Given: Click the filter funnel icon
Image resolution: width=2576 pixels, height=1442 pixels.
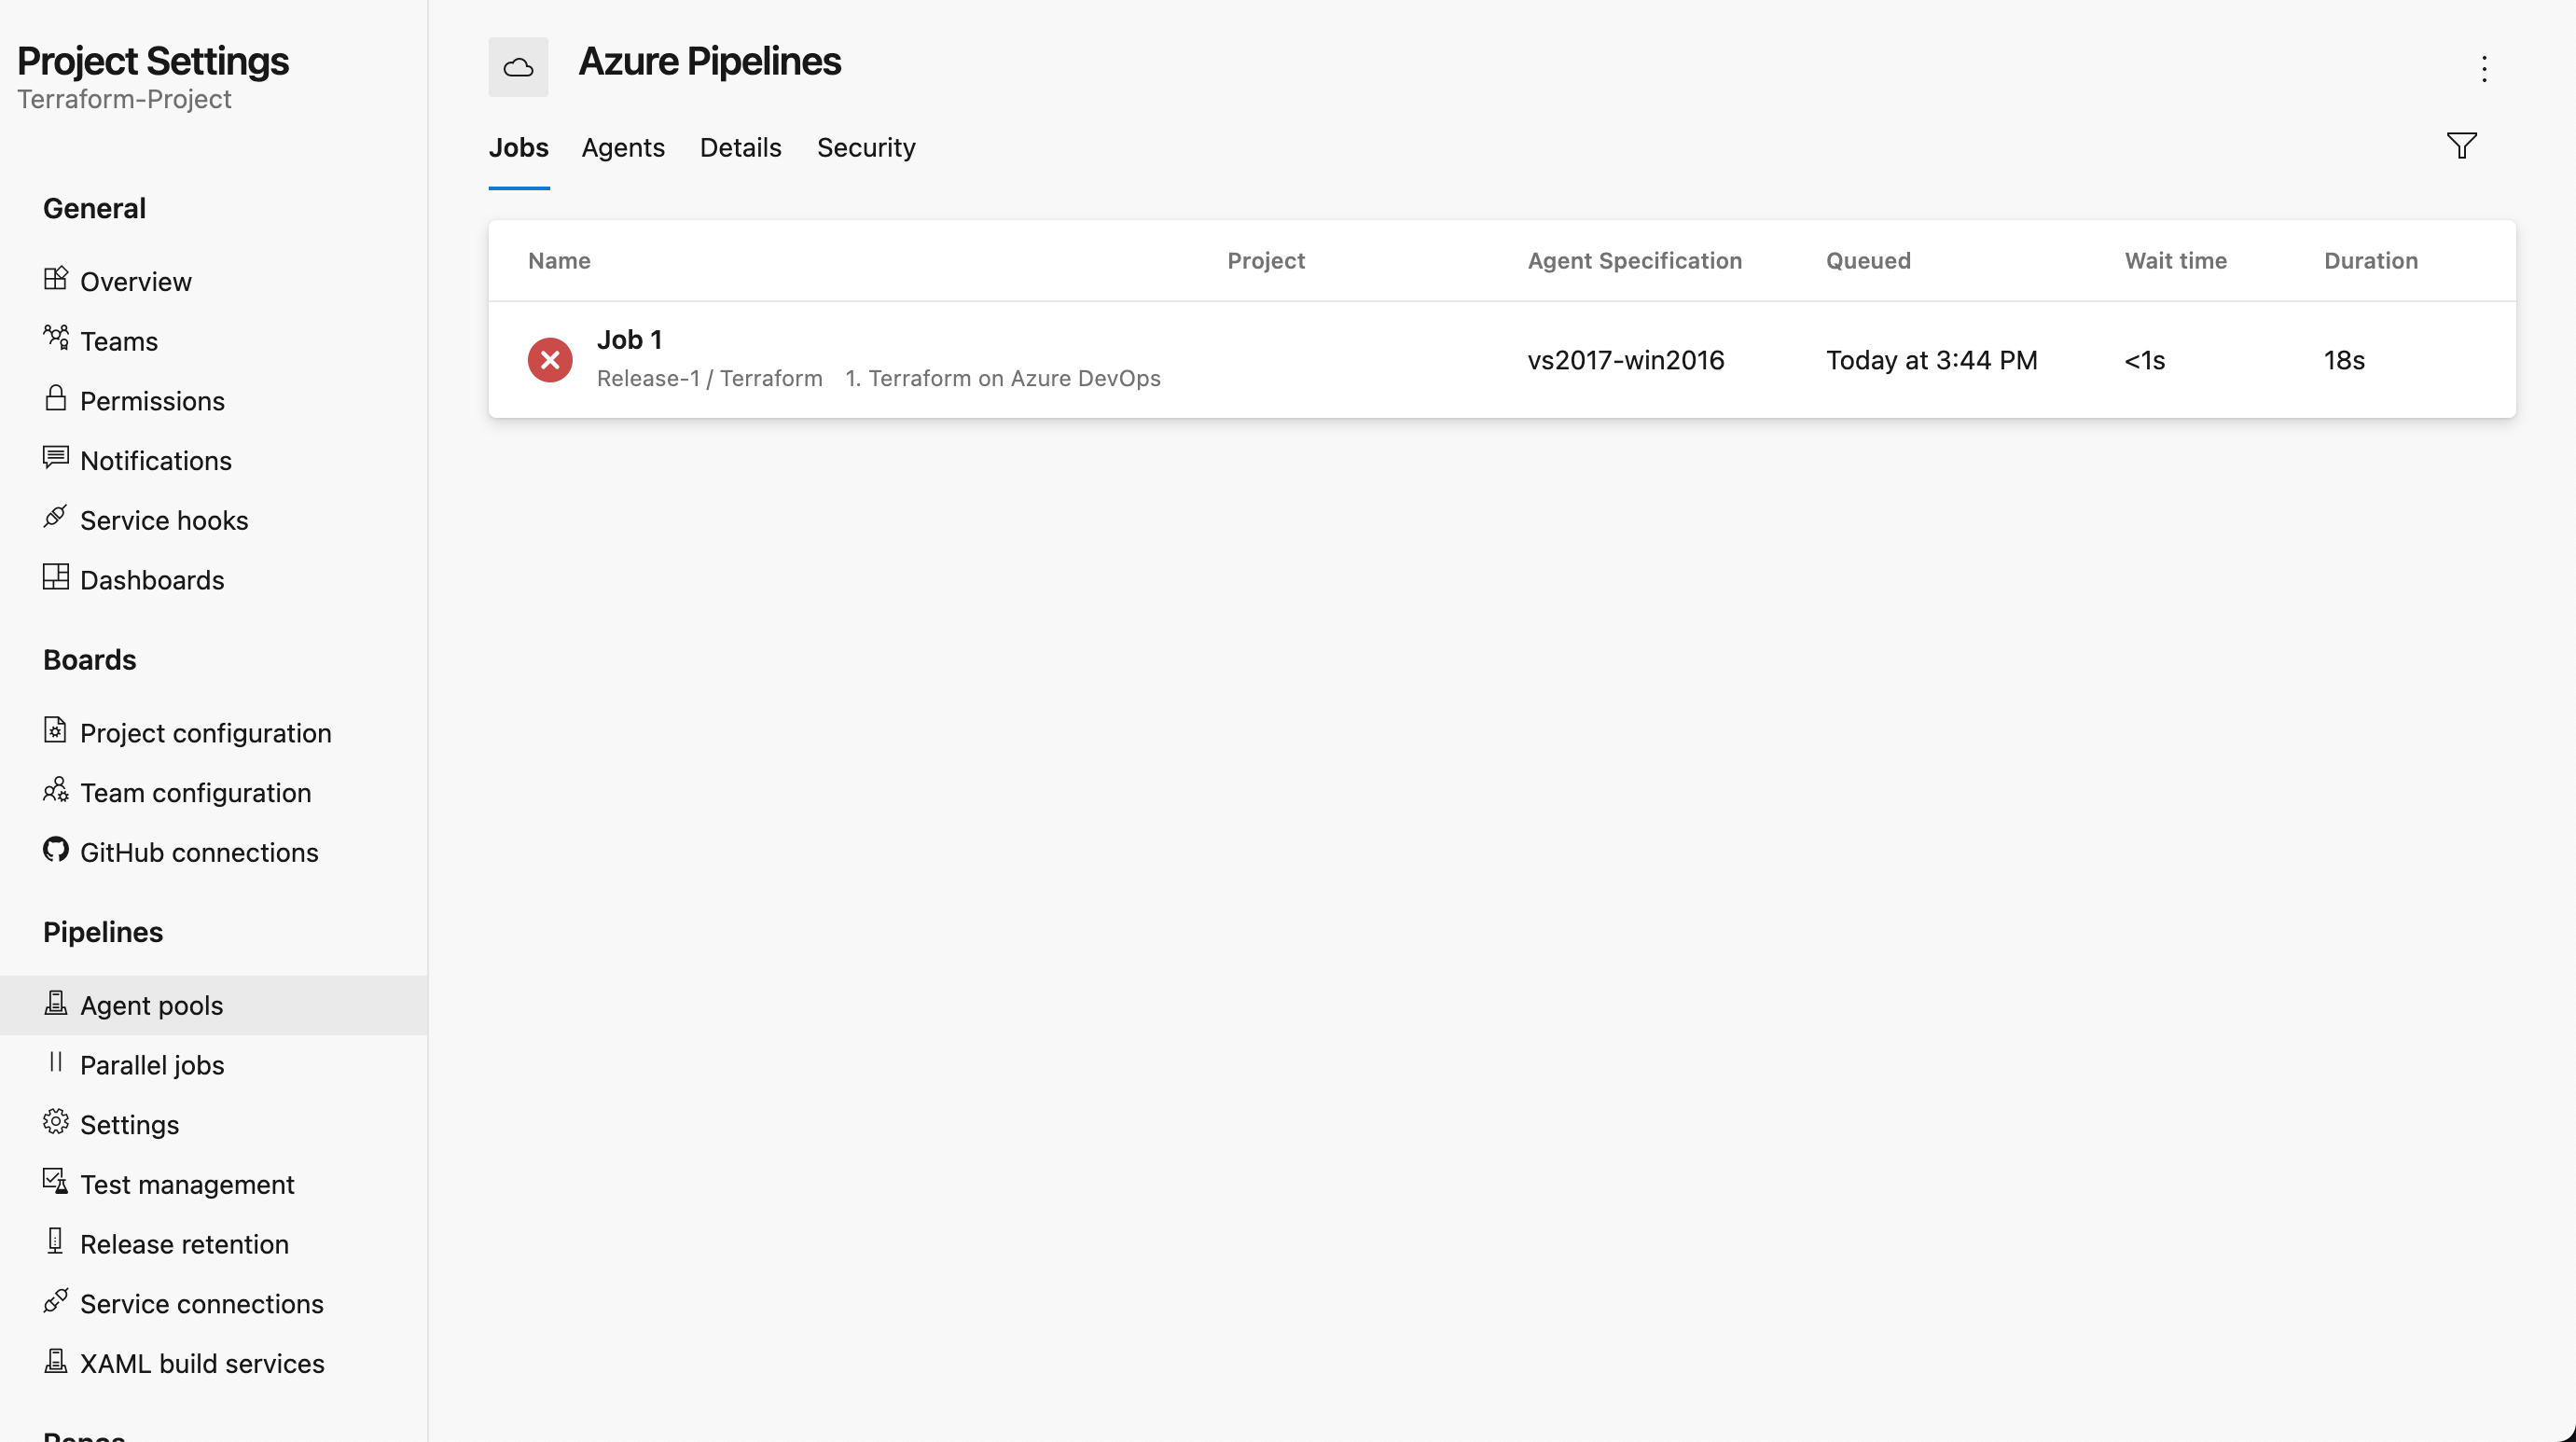Looking at the screenshot, I should 2461,146.
